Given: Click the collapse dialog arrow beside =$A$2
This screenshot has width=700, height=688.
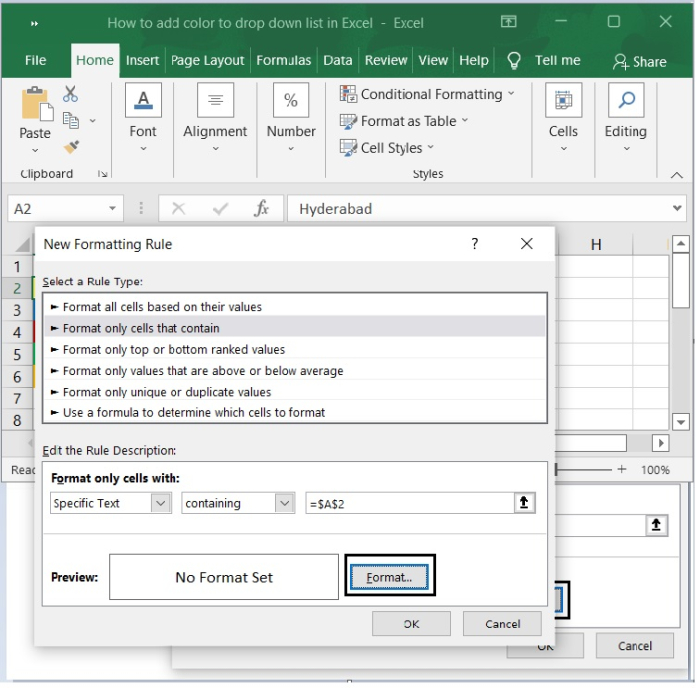Looking at the screenshot, I should 524,503.
